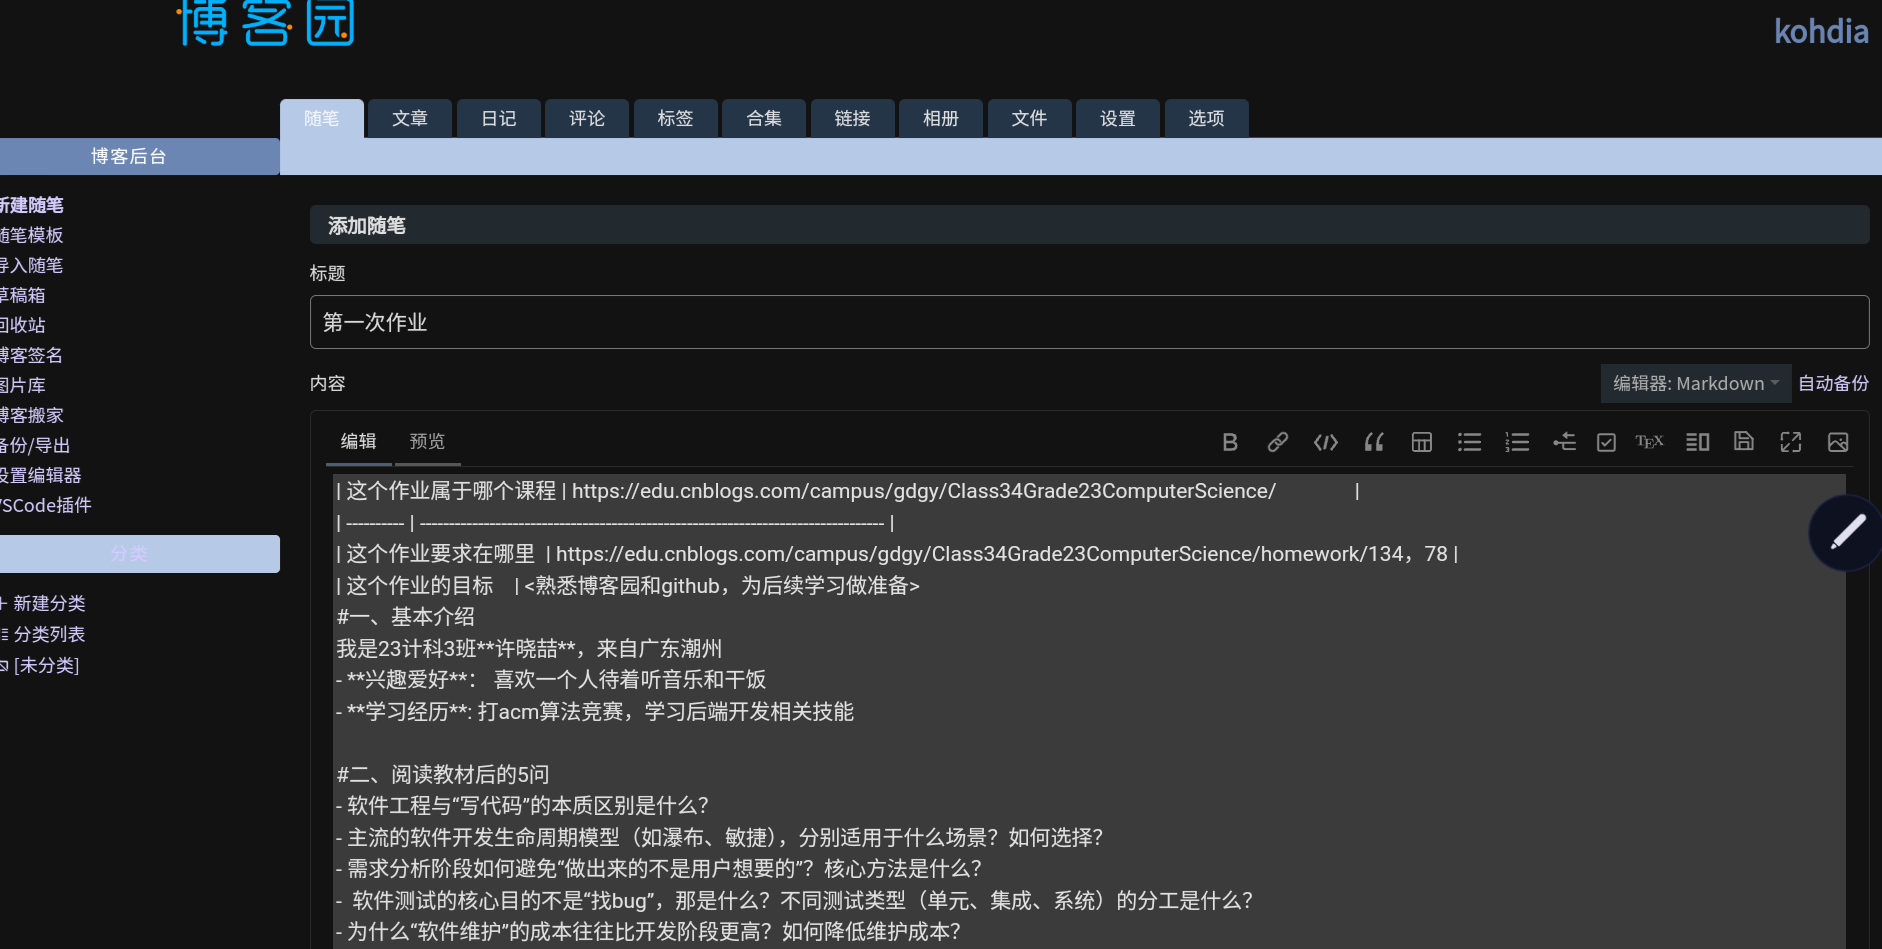Insert an image using the image icon
Screen dimensions: 1882x949
[x=1838, y=441]
